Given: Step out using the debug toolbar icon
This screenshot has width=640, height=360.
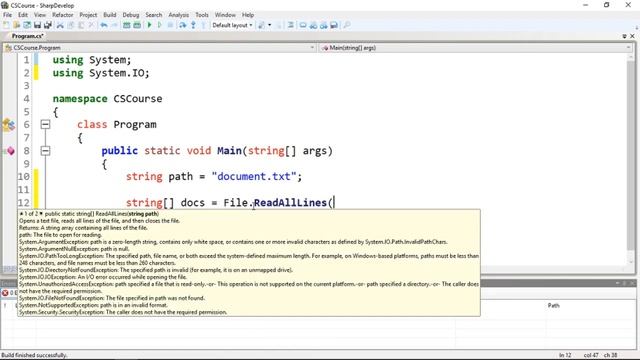Looking at the screenshot, I should point(203,25).
